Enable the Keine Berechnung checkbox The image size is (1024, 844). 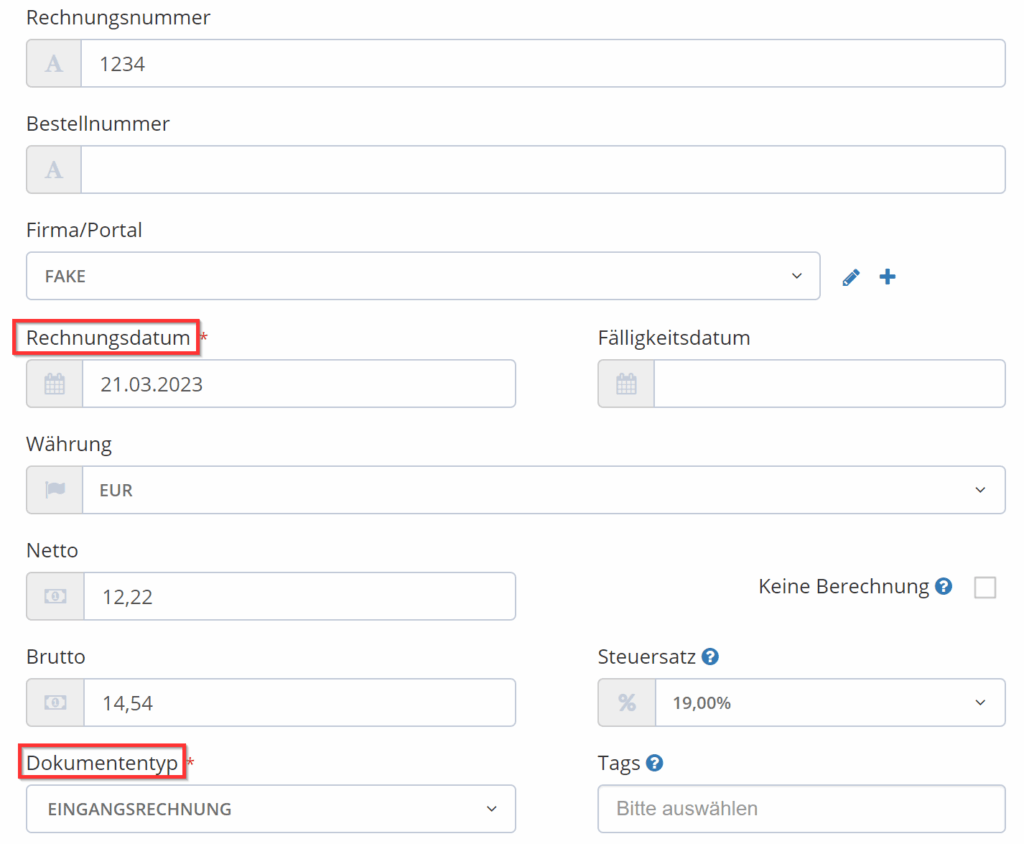click(x=985, y=587)
